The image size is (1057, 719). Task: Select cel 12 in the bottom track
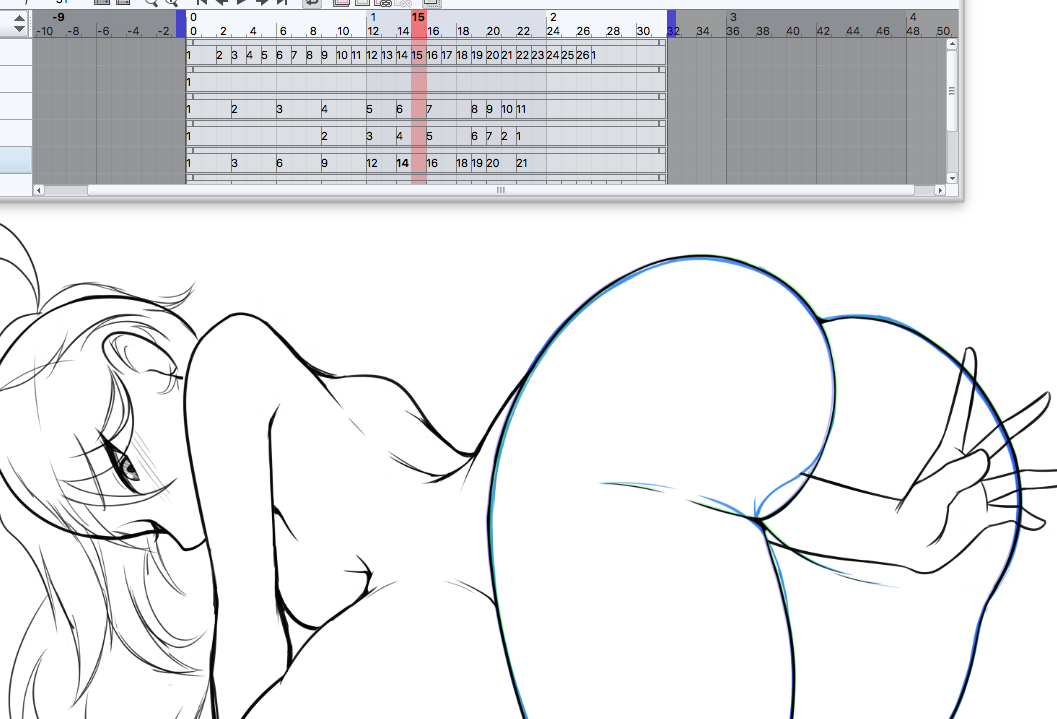click(372, 163)
